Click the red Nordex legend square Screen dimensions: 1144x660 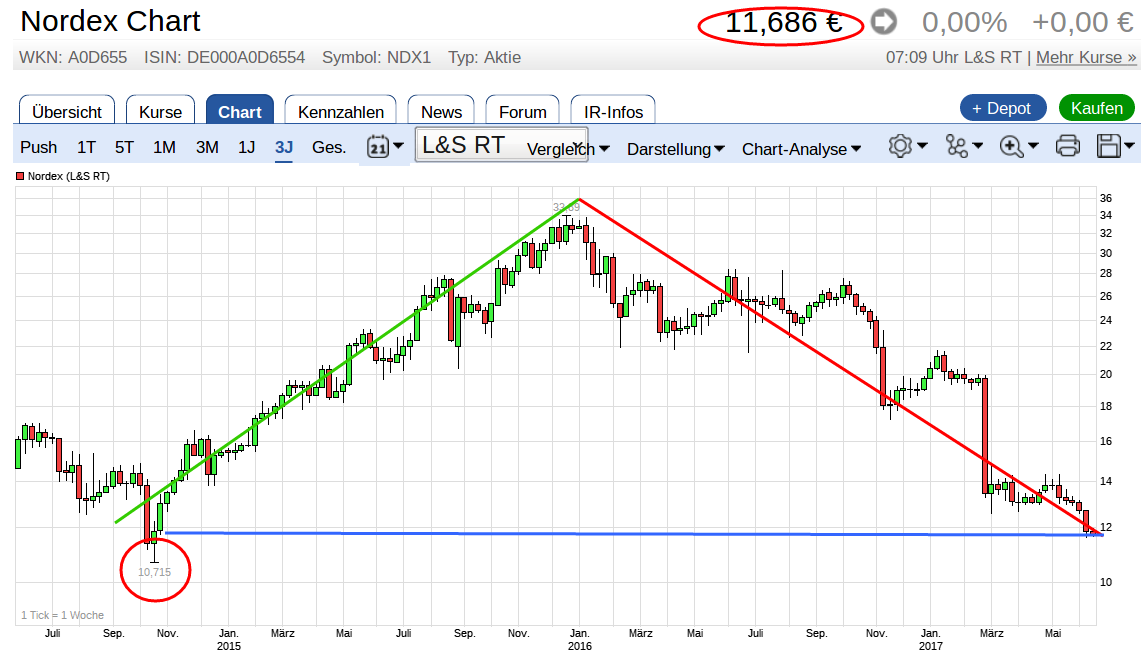click(20, 176)
